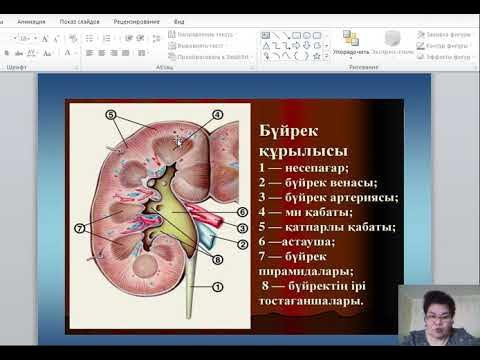
Task: Open the numbered list button
Action: pos(107,38)
